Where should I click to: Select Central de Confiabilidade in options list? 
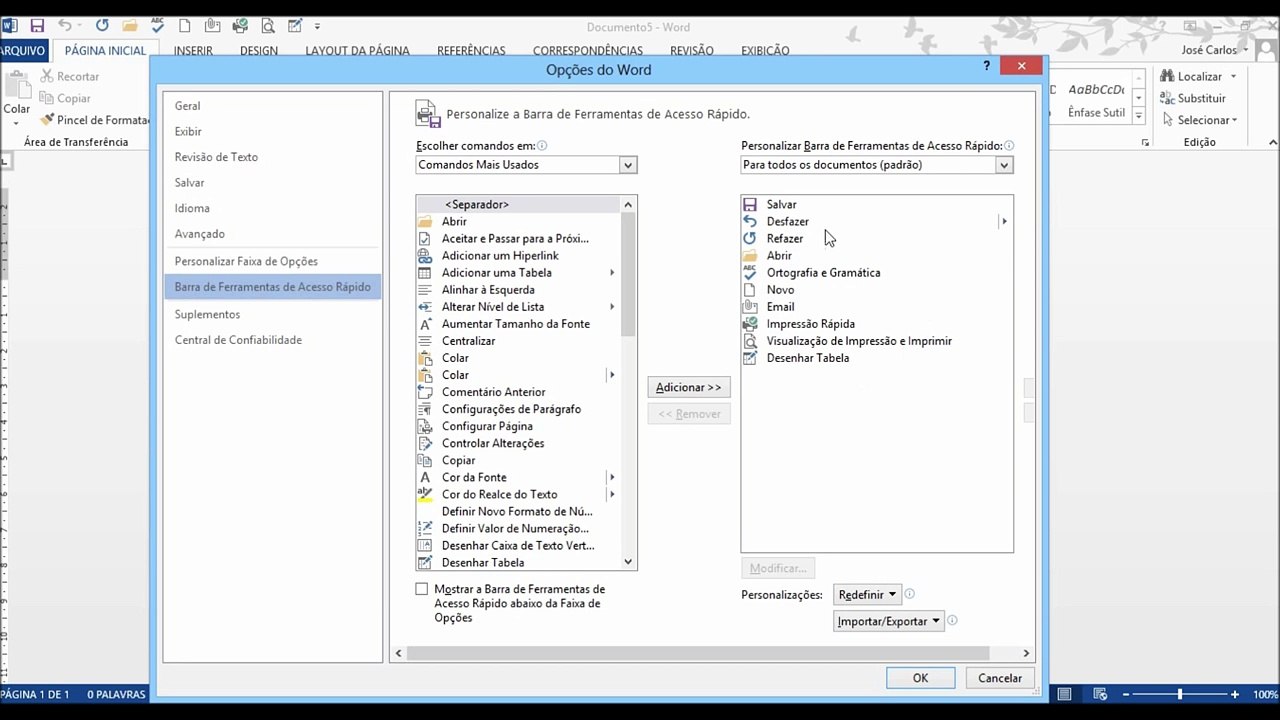point(272,340)
